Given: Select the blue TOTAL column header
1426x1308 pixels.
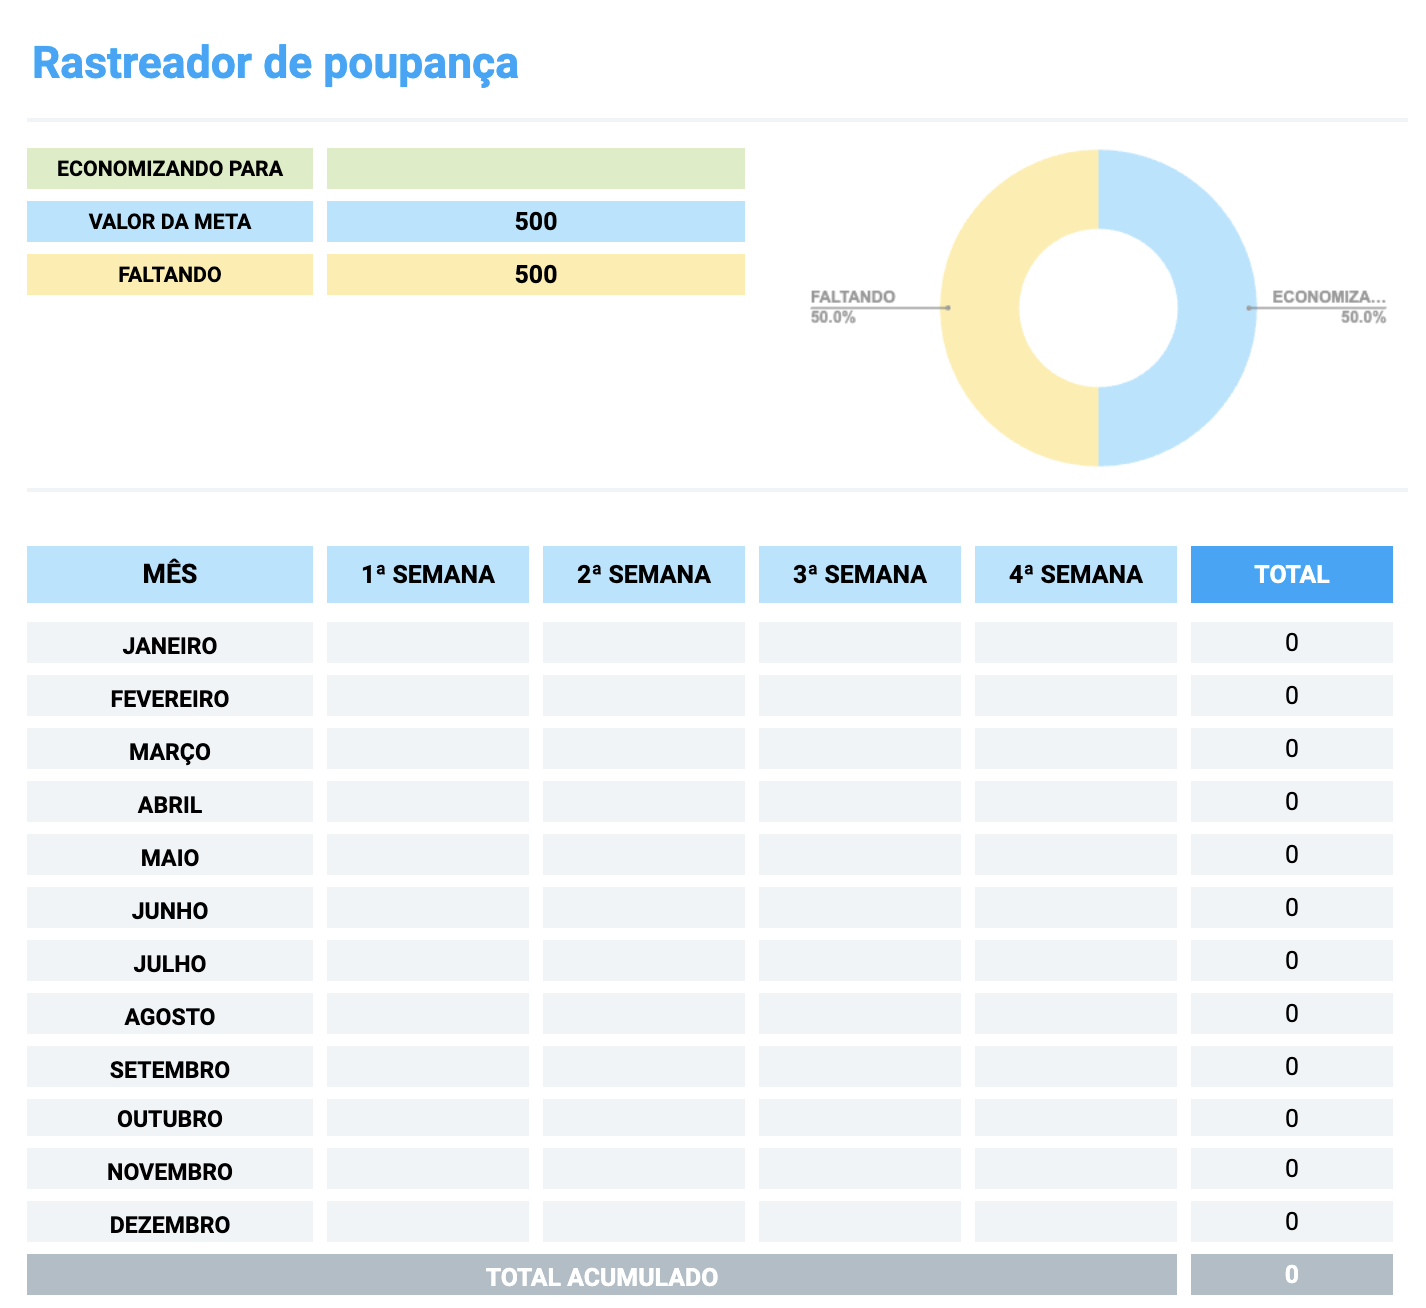Looking at the screenshot, I should (1292, 574).
